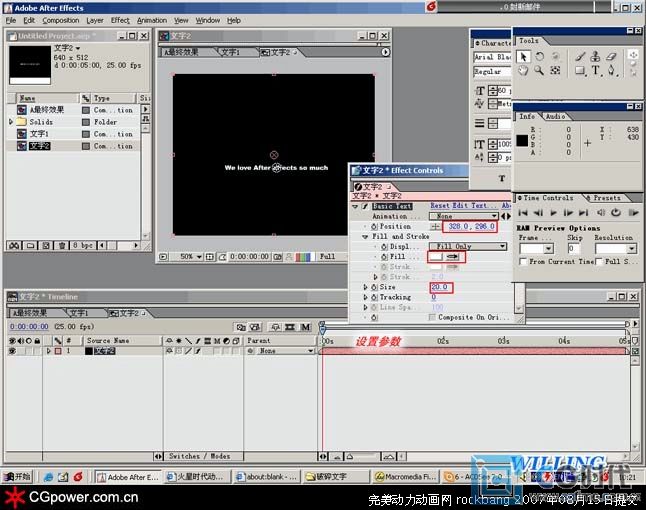
Task: Open the Animation presets None dropdown
Action: pos(463,216)
